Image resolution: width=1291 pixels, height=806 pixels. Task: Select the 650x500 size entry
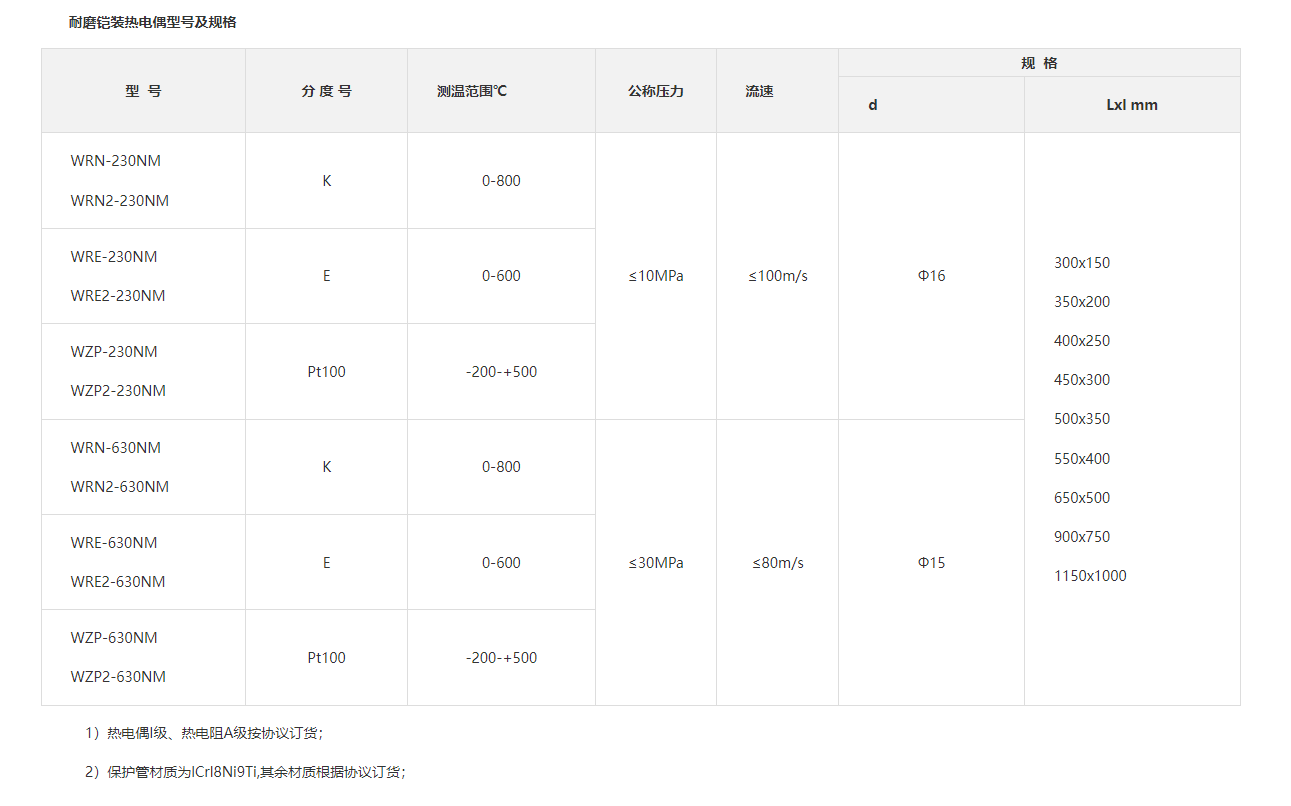click(1082, 498)
